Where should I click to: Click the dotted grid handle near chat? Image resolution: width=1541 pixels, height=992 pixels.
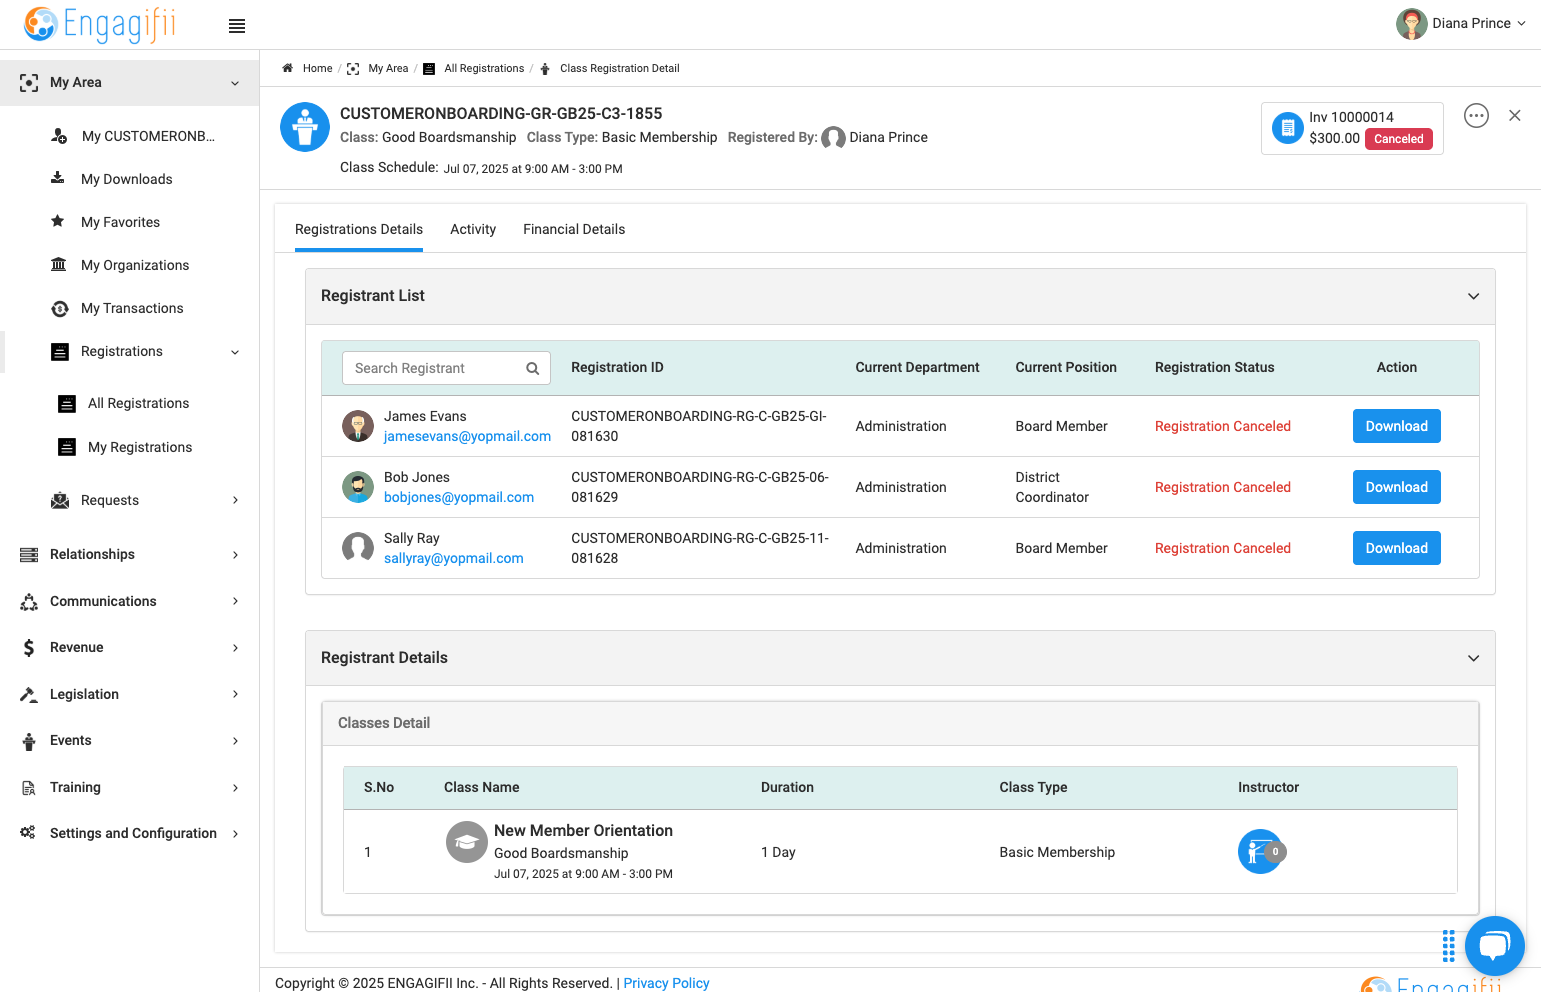point(1448,946)
